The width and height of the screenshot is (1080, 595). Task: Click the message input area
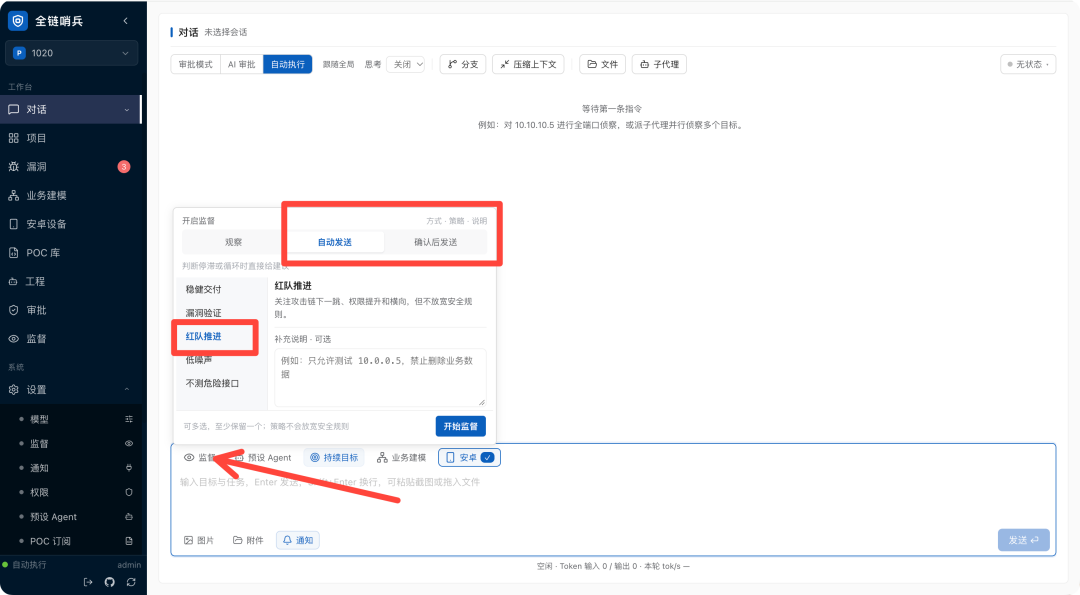(x=613, y=497)
